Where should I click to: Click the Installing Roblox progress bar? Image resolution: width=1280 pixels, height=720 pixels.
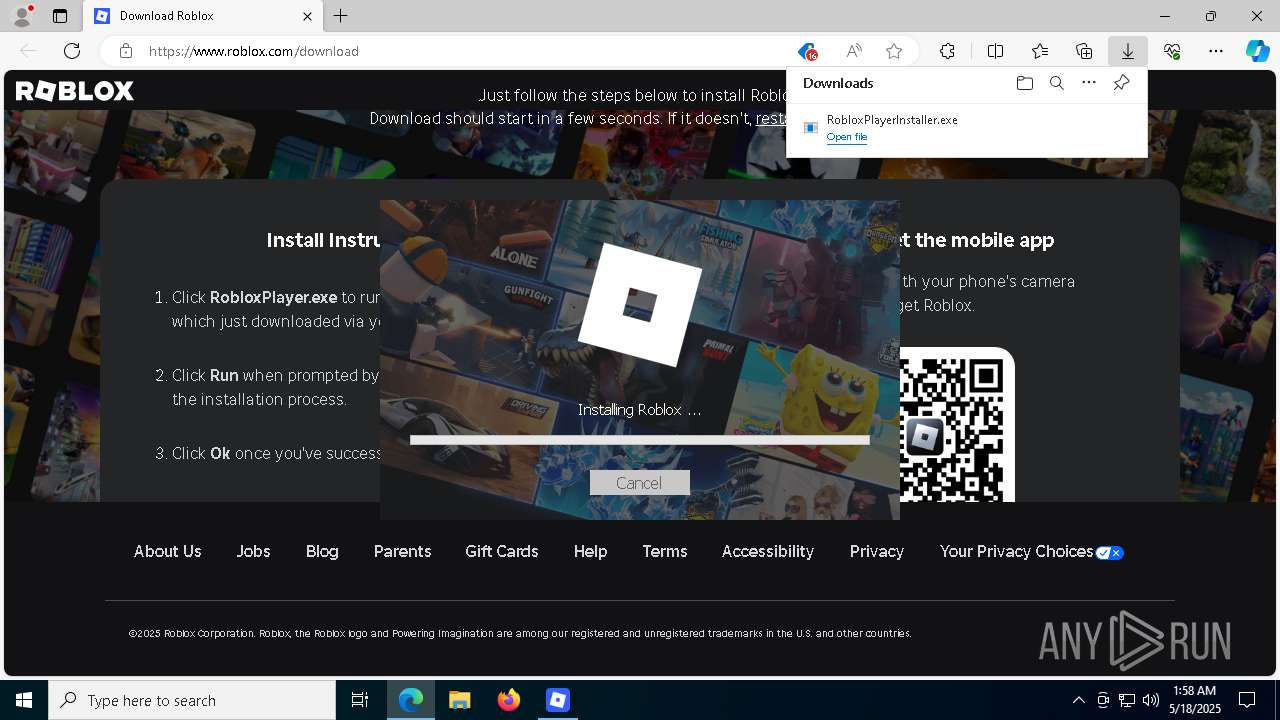(x=640, y=440)
